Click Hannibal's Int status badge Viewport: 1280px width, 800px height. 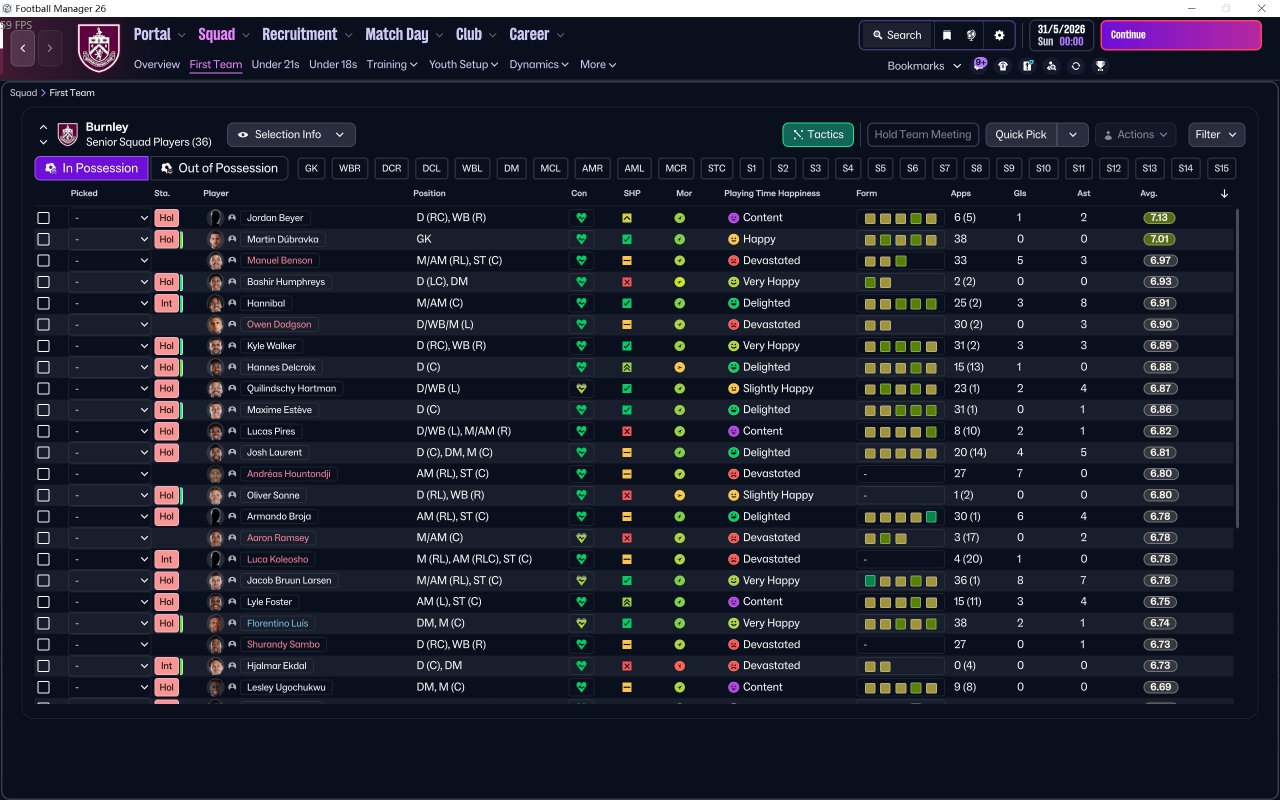[166, 303]
